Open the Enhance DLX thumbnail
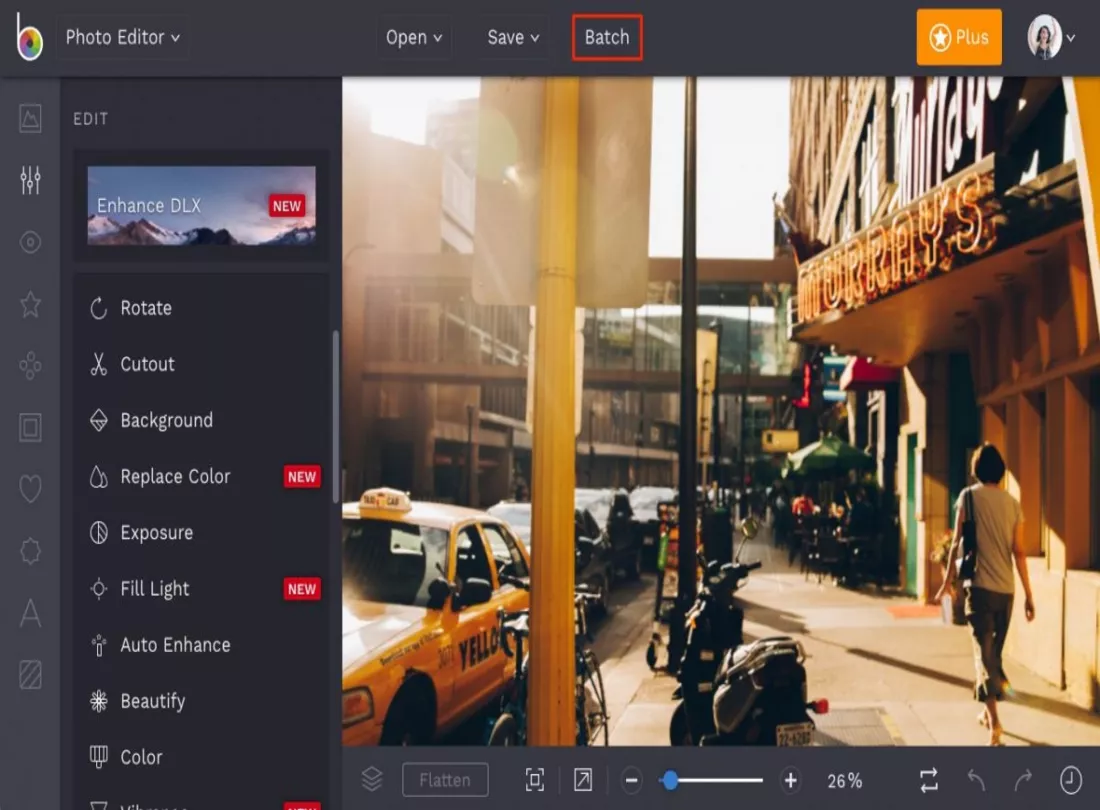 pos(201,206)
